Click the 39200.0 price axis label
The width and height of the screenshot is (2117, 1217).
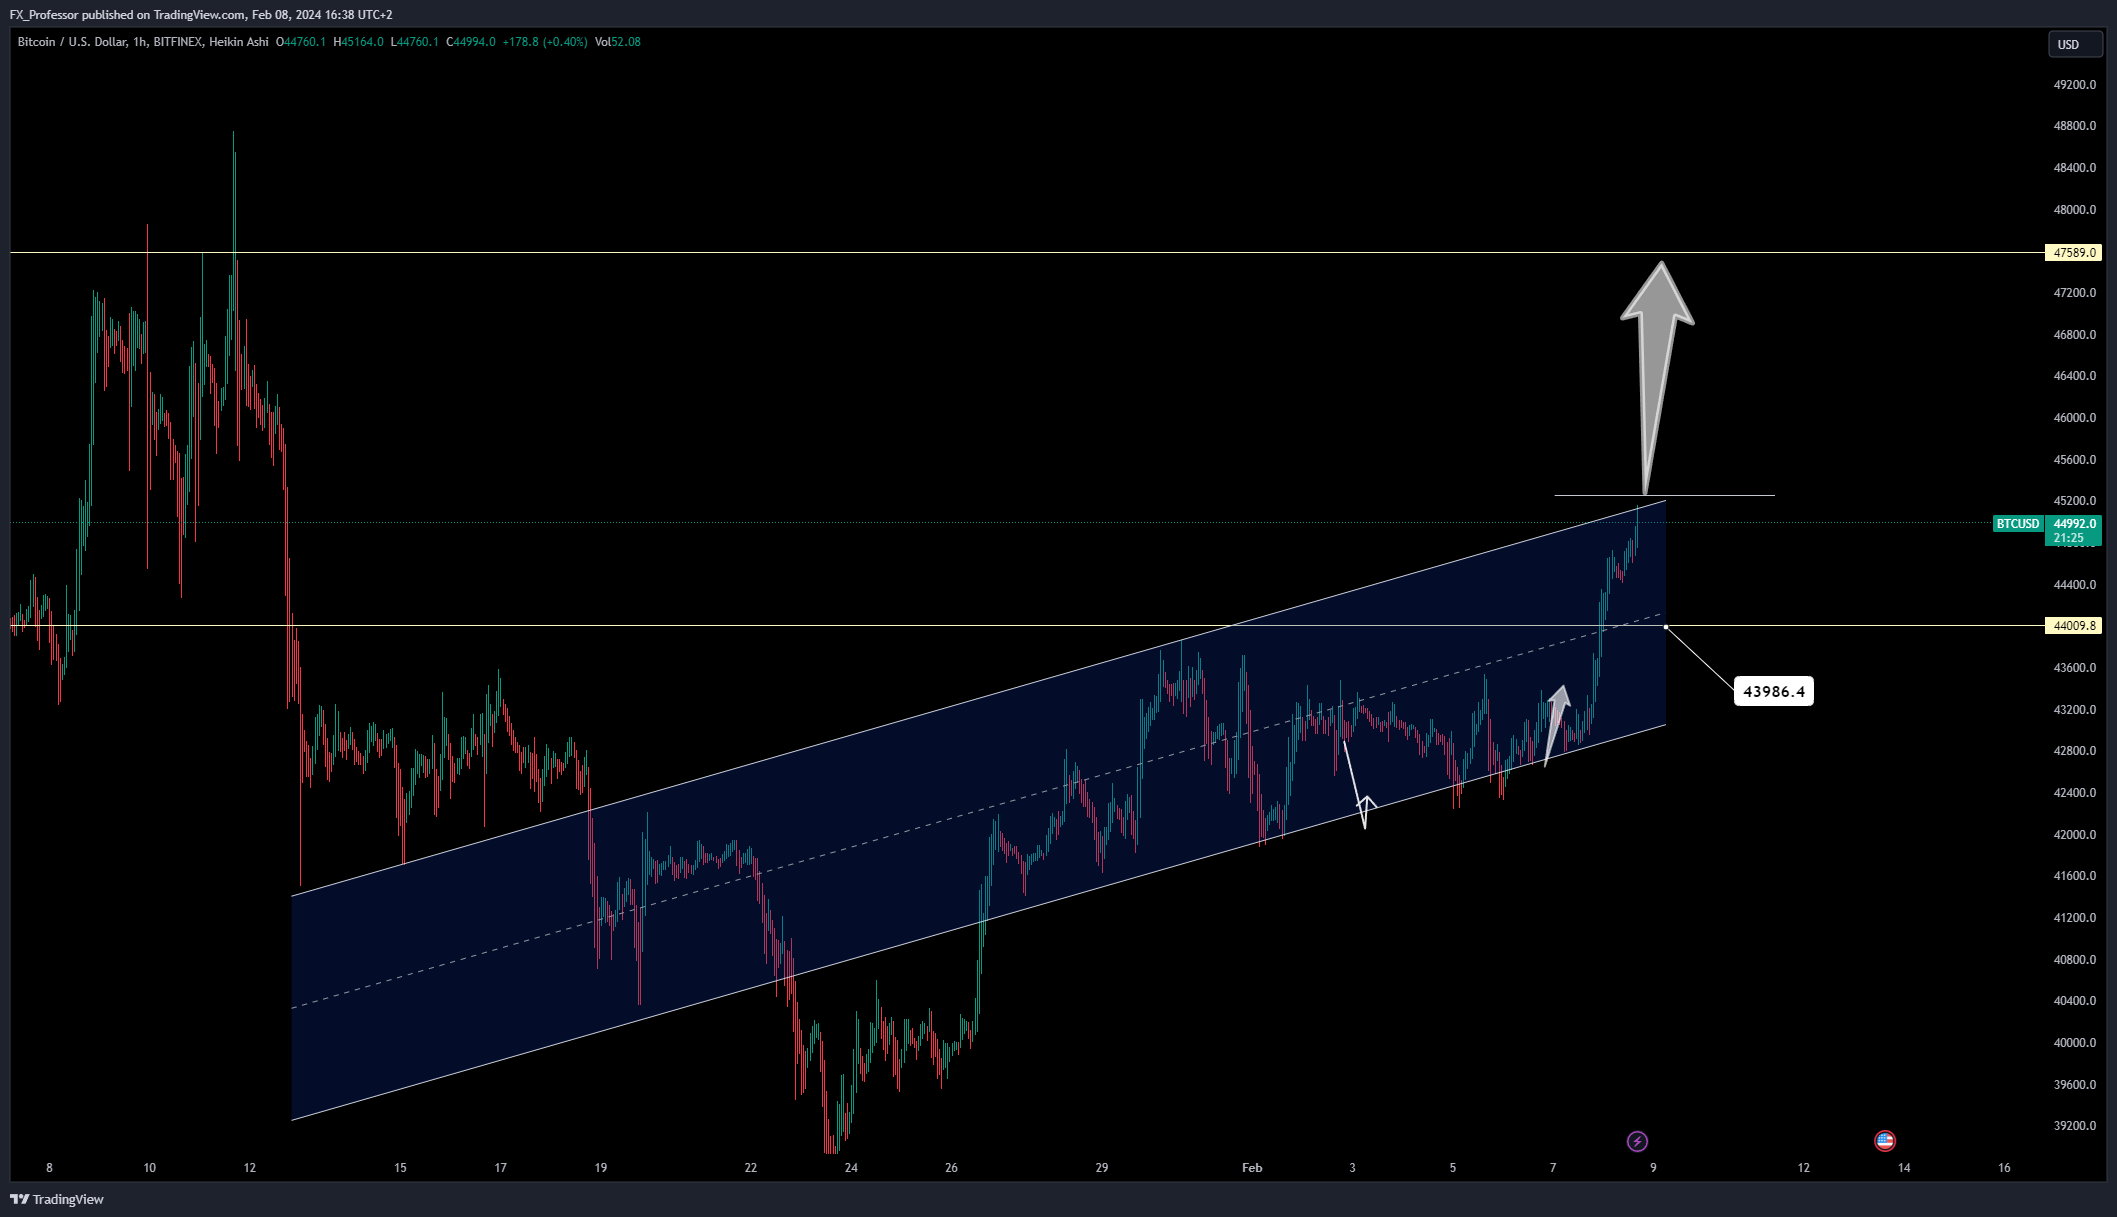coord(2074,1126)
